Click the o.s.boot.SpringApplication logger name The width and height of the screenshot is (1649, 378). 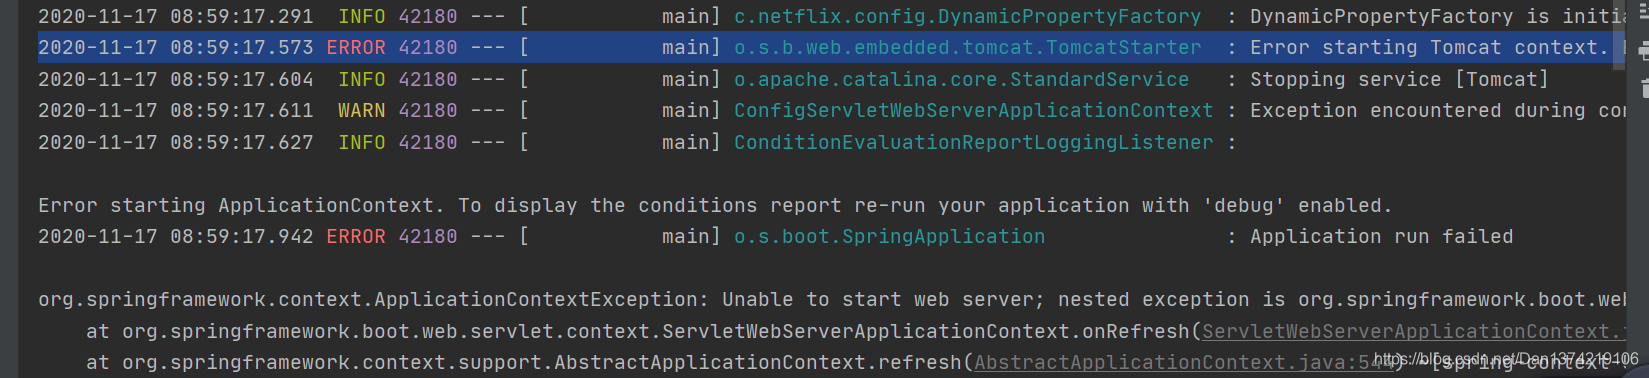(x=889, y=236)
